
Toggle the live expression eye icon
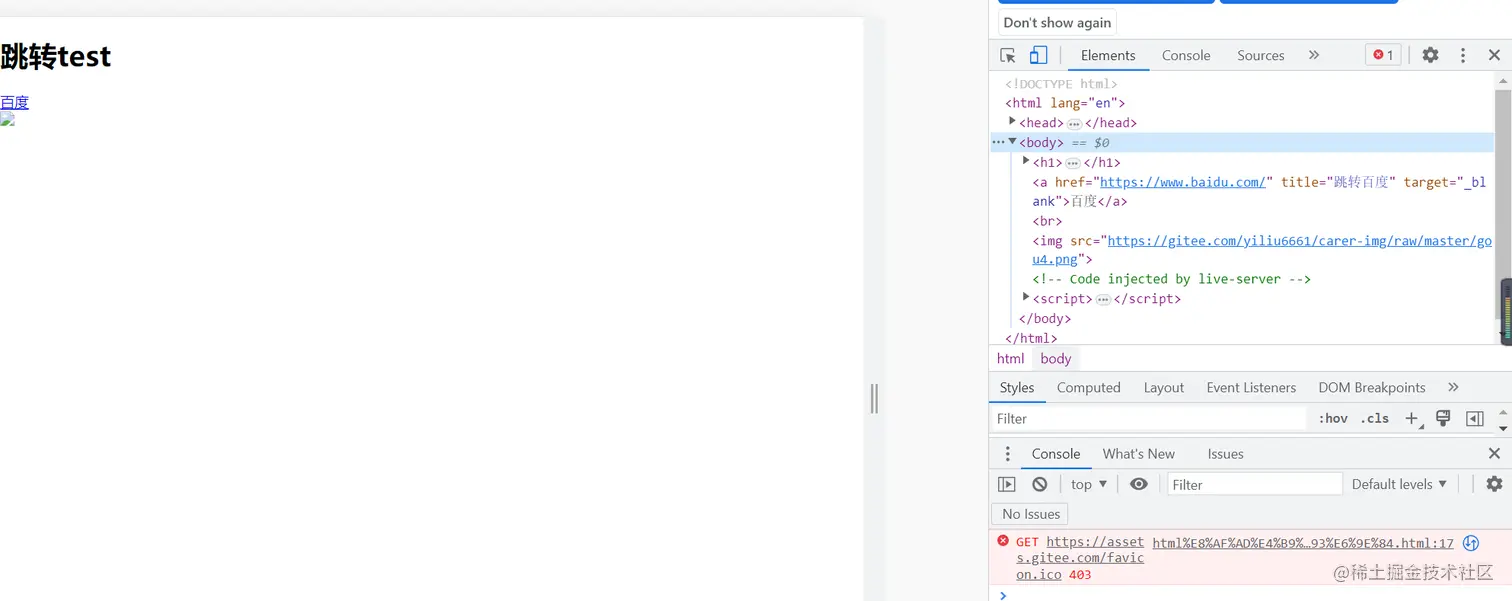tap(1139, 484)
